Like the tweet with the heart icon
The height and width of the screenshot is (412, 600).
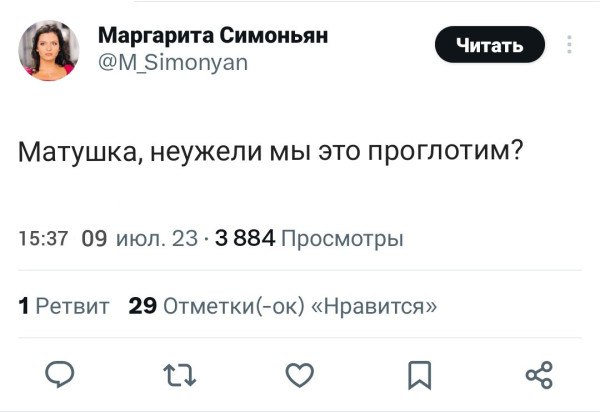click(x=299, y=376)
